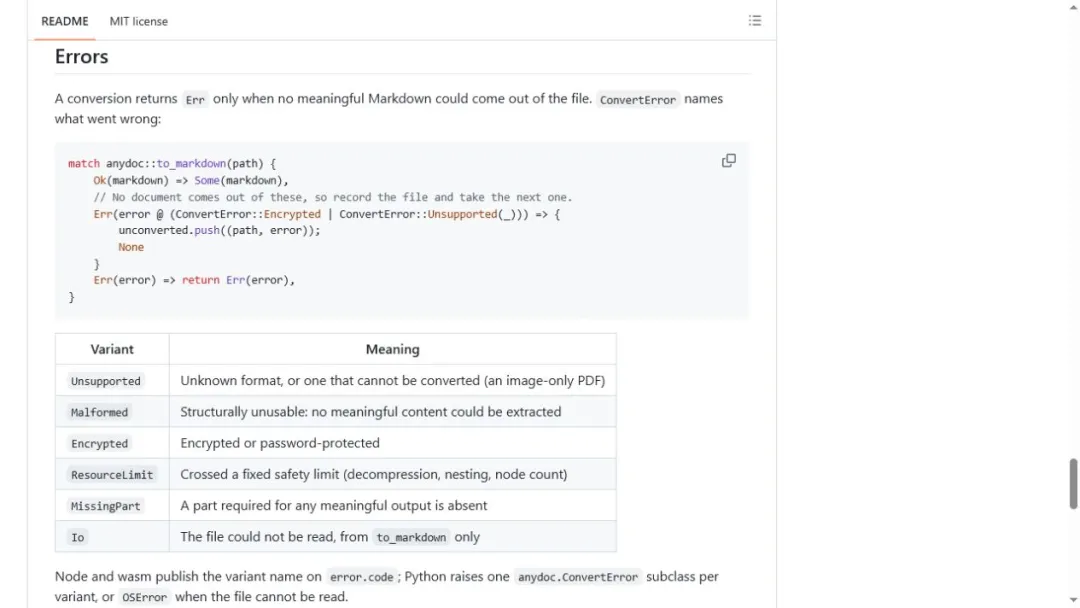The image size is (1080, 608).
Task: Click the scrollbar up arrow
Action: [x=1072, y=6]
